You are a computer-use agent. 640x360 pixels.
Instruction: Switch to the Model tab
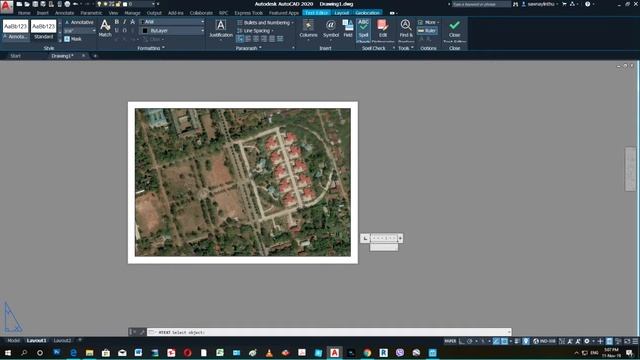[13, 340]
